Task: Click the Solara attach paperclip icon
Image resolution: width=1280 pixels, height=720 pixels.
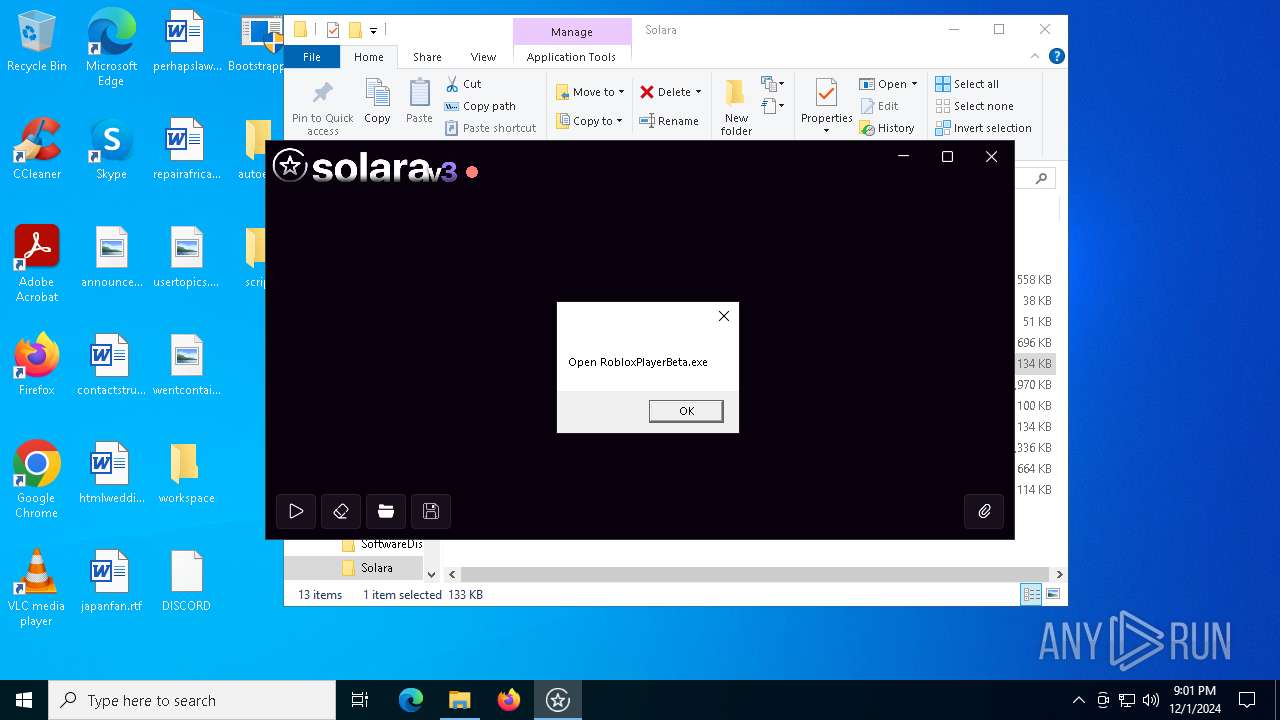Action: click(984, 511)
